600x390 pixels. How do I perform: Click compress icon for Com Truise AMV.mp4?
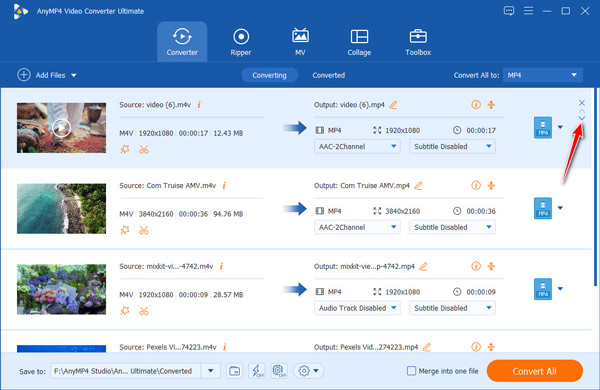(x=491, y=185)
